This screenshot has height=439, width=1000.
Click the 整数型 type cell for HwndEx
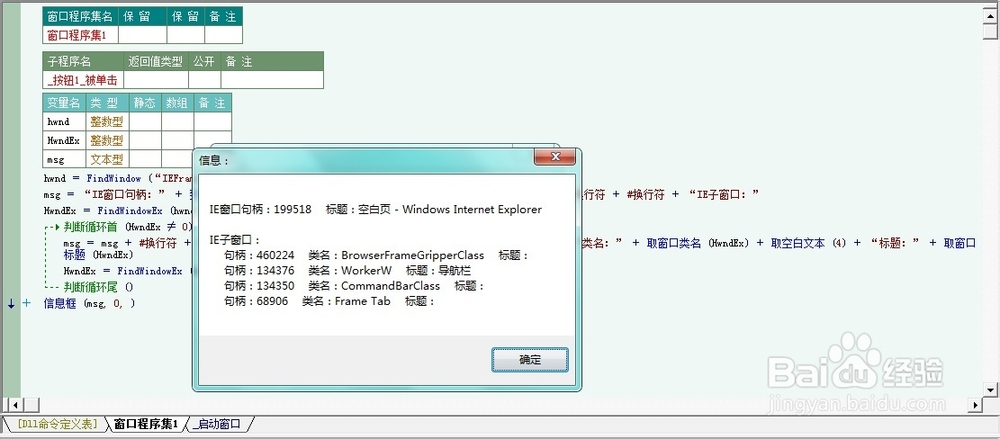[107, 140]
